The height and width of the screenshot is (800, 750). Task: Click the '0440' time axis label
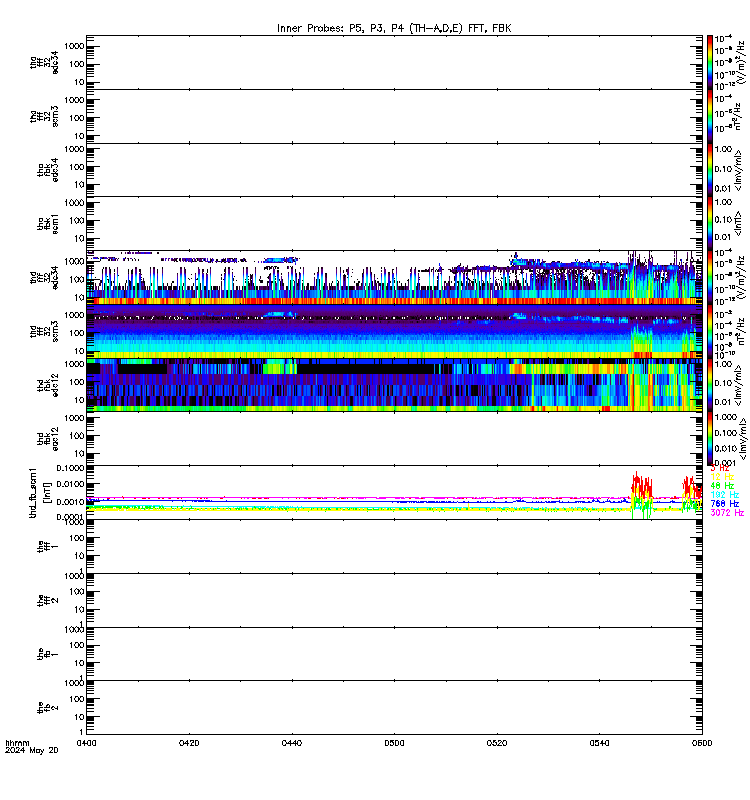tap(292, 743)
